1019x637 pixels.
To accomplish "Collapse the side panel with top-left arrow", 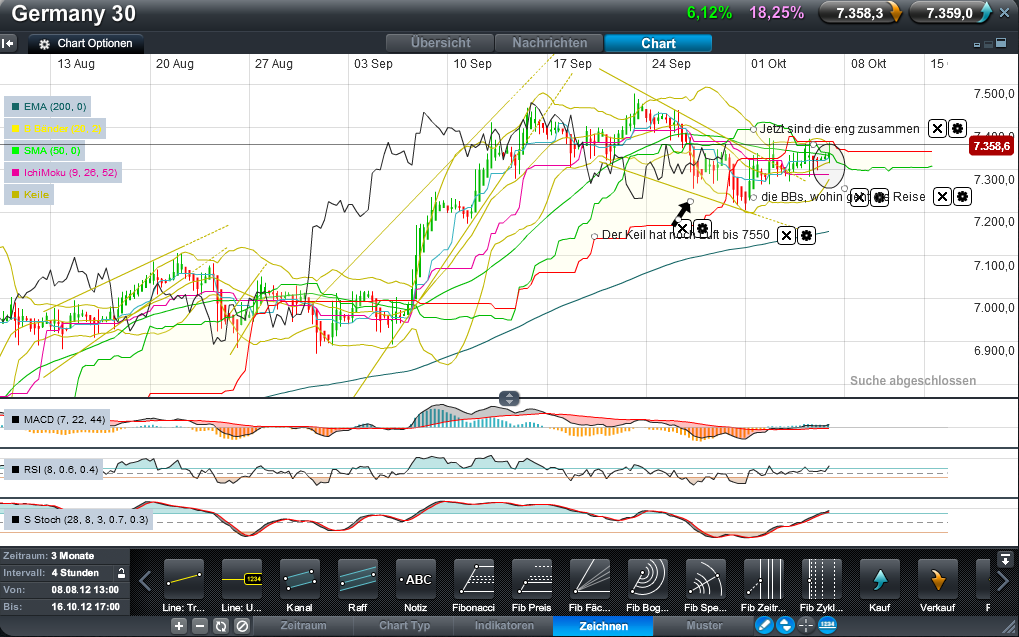I will [x=8, y=44].
